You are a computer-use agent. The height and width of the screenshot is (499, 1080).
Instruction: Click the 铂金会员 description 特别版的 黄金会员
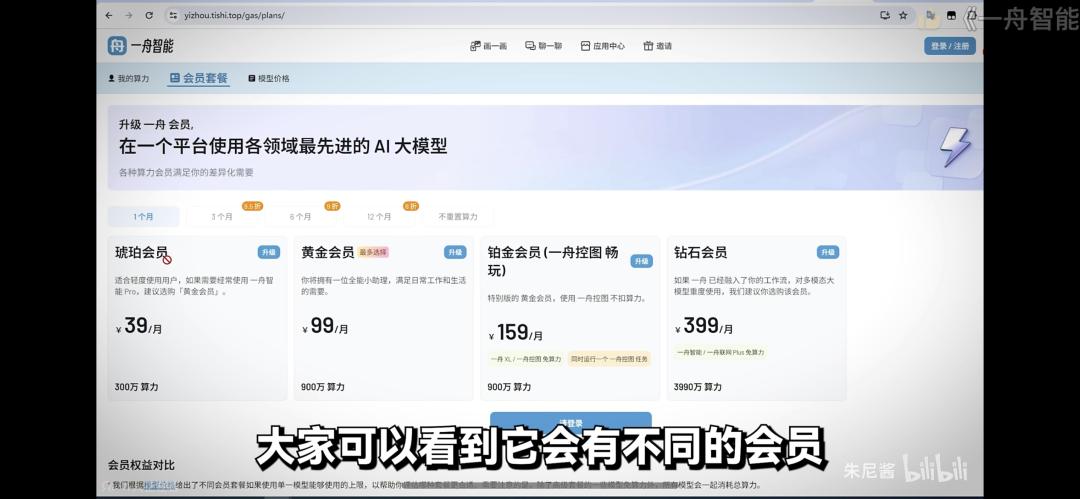coord(567,298)
